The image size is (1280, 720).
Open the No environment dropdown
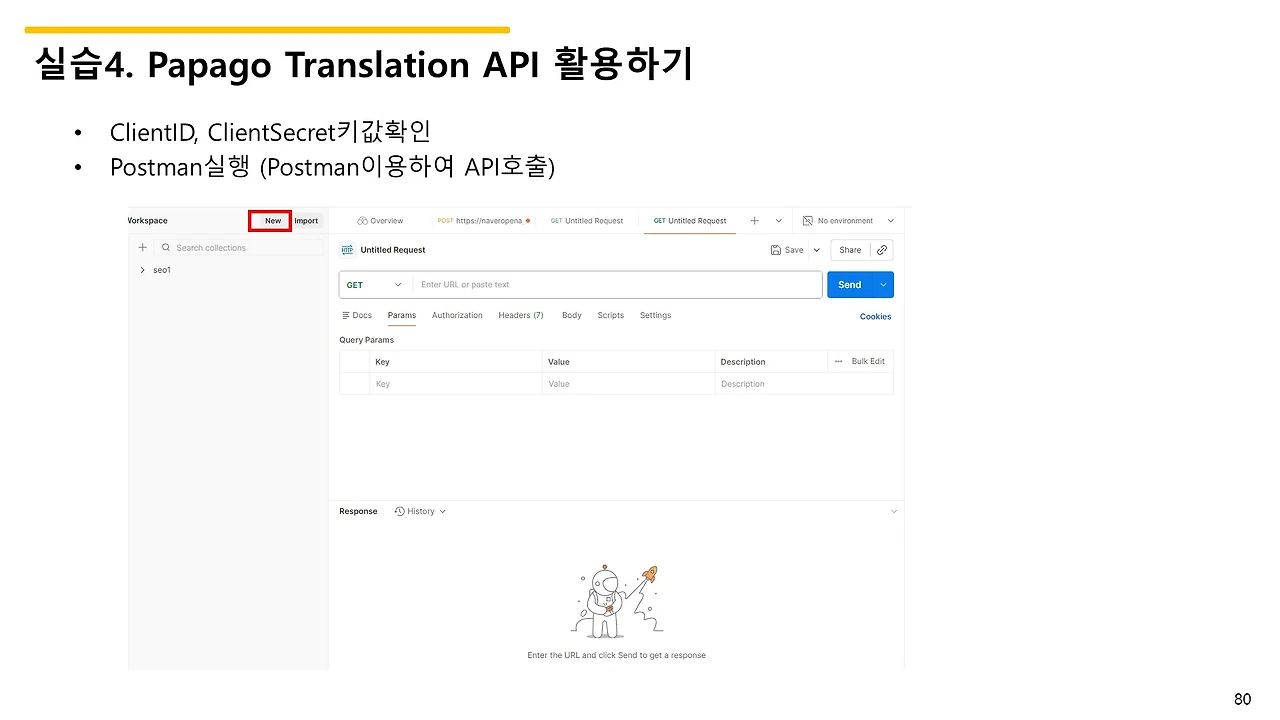849,221
